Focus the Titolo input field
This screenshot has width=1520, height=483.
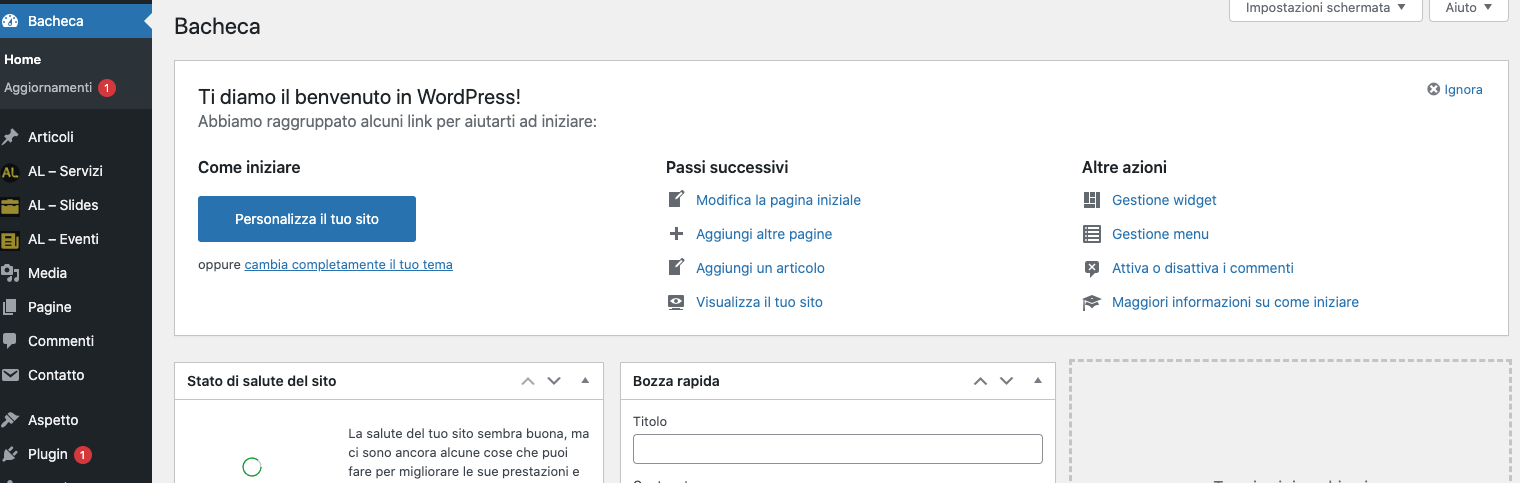[x=838, y=449]
